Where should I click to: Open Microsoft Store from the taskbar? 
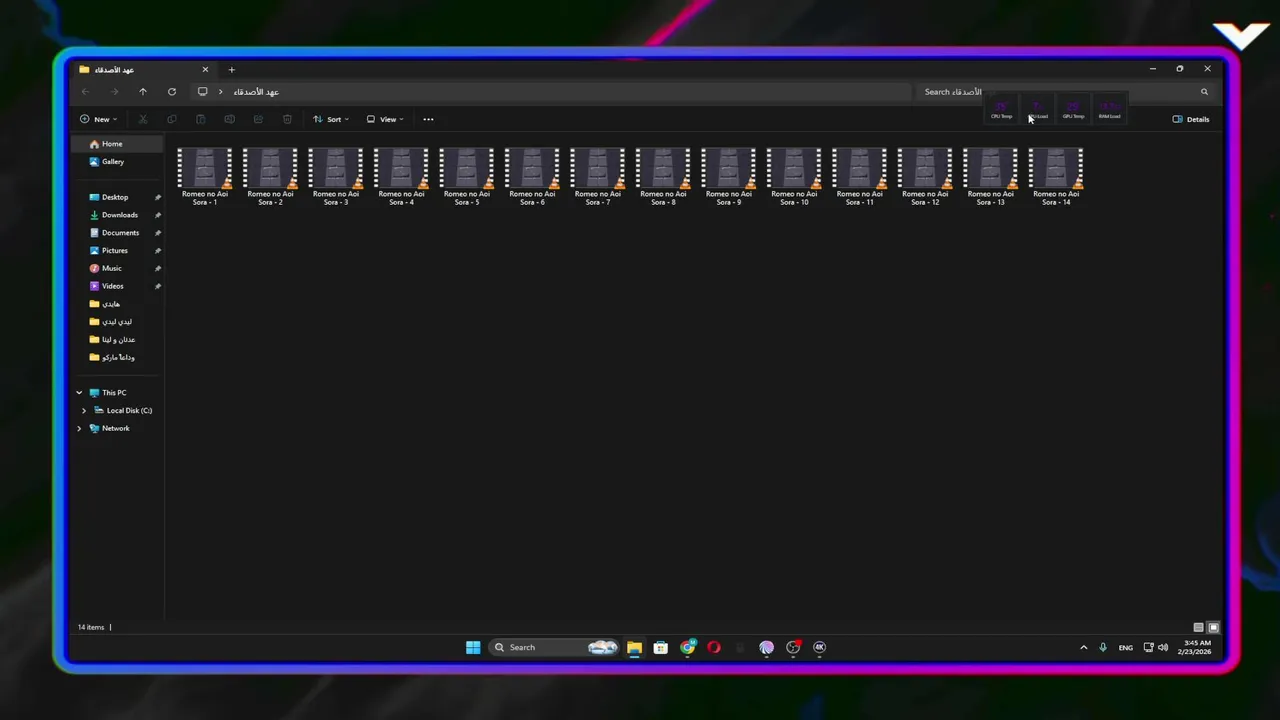tap(660, 647)
